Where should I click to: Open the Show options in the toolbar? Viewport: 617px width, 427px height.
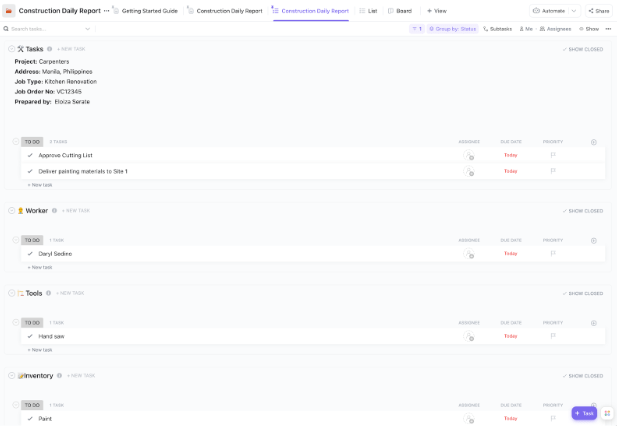pyautogui.click(x=589, y=29)
